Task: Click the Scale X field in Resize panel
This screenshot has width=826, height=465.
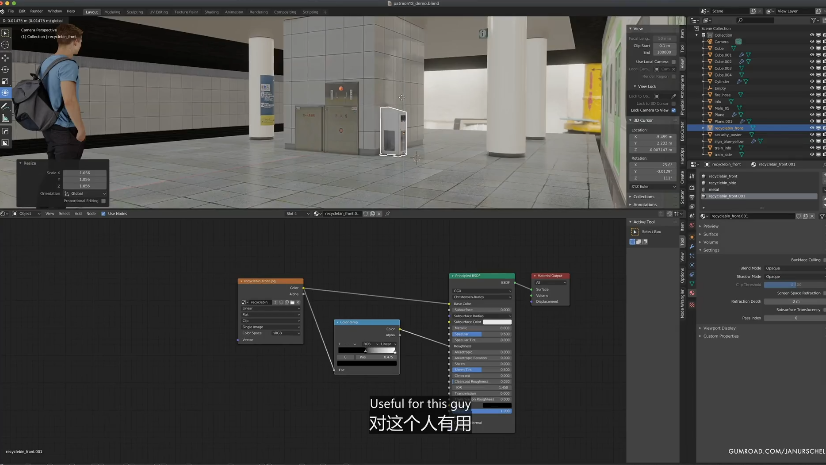Action: point(85,173)
